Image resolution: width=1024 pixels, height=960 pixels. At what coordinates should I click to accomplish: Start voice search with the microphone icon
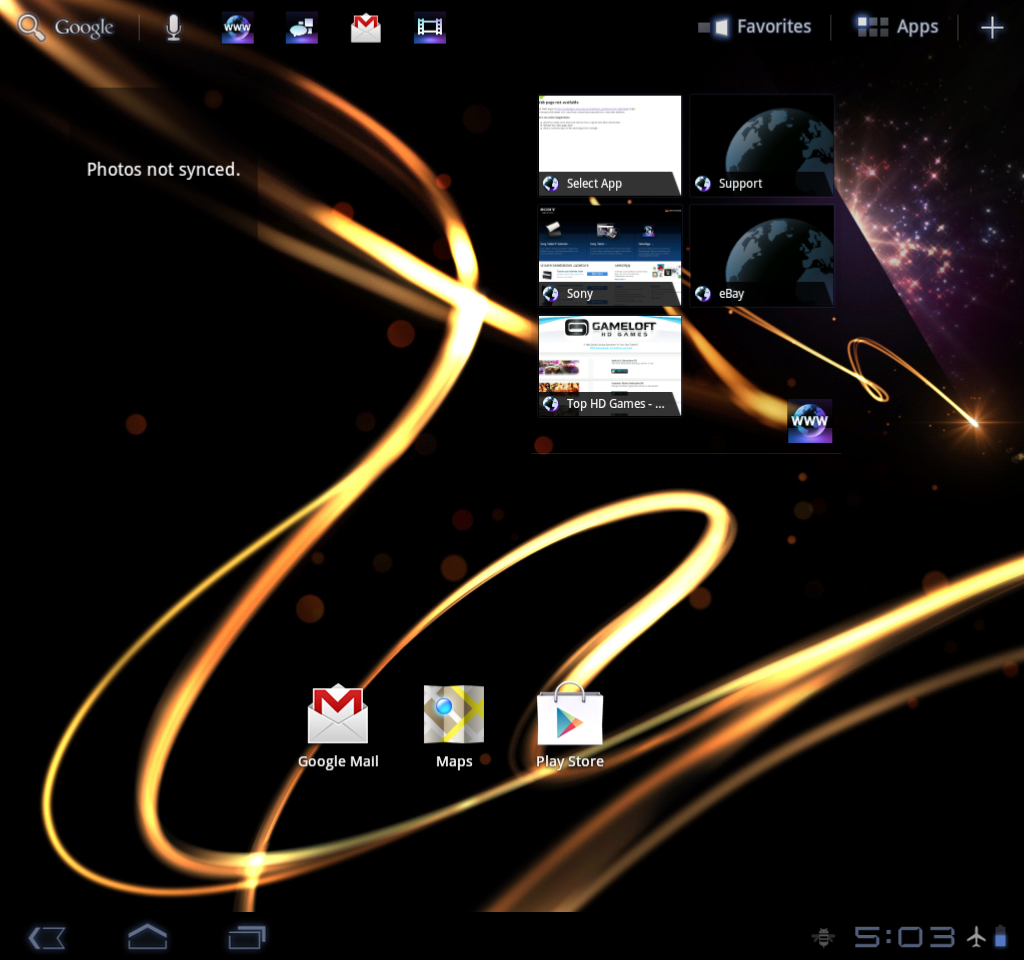[x=173, y=27]
